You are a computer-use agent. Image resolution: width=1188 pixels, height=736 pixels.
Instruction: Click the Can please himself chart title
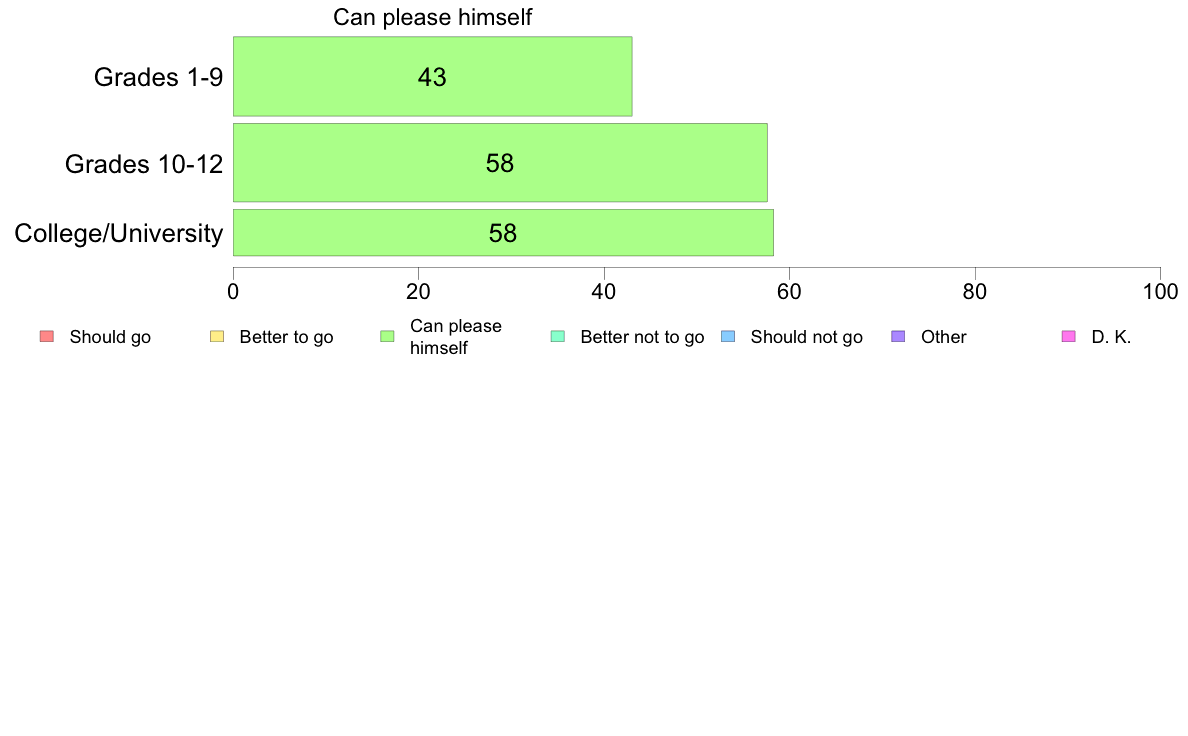pyautogui.click(x=433, y=17)
